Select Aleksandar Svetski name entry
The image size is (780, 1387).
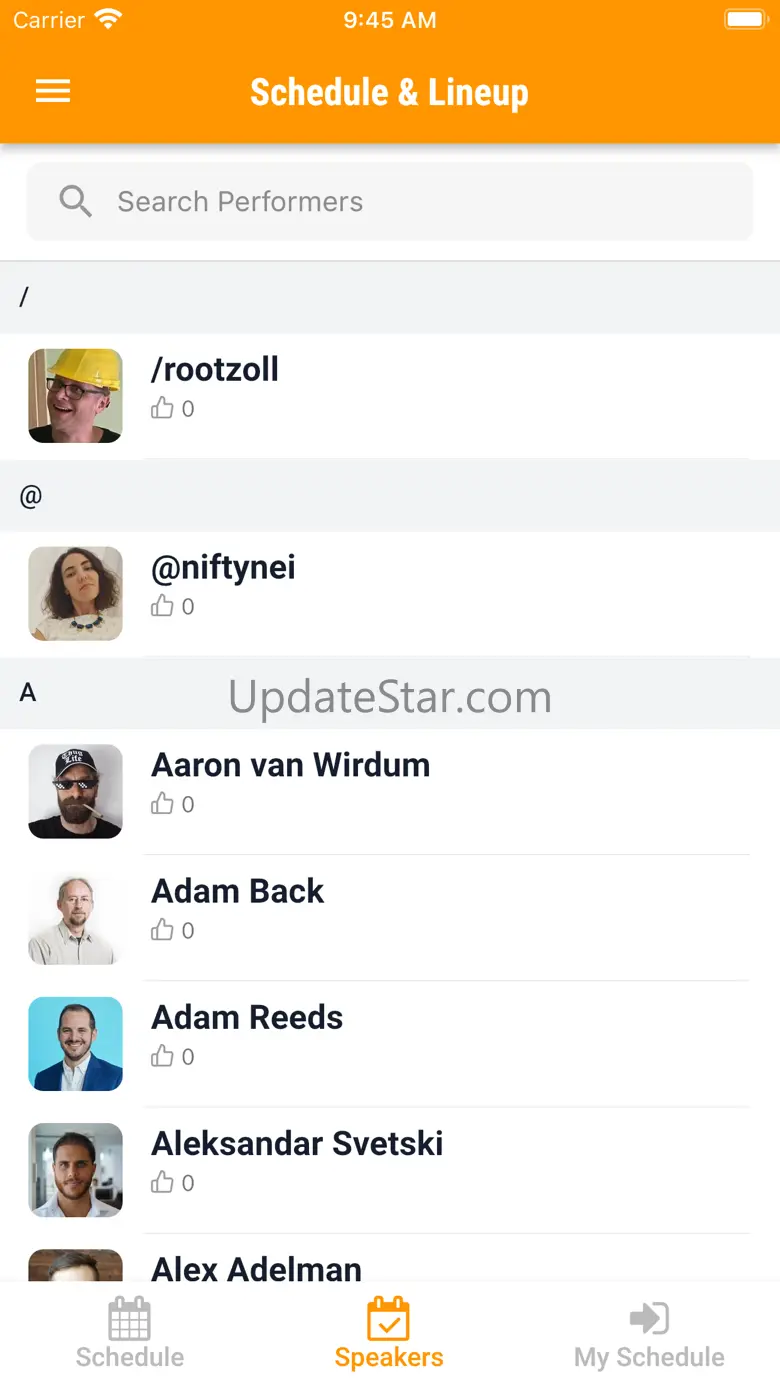[297, 1143]
